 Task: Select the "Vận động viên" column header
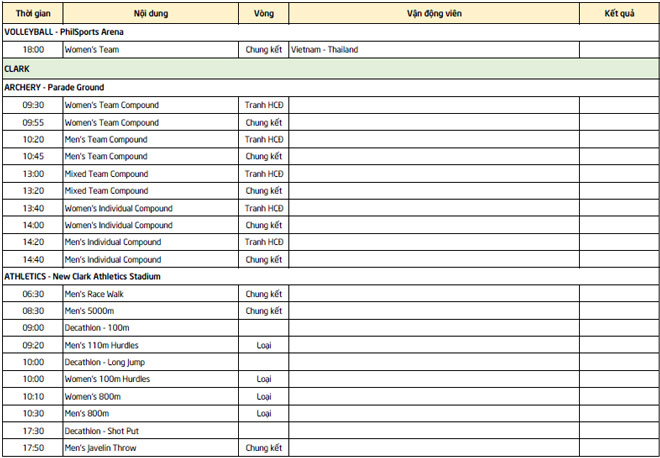(x=433, y=13)
